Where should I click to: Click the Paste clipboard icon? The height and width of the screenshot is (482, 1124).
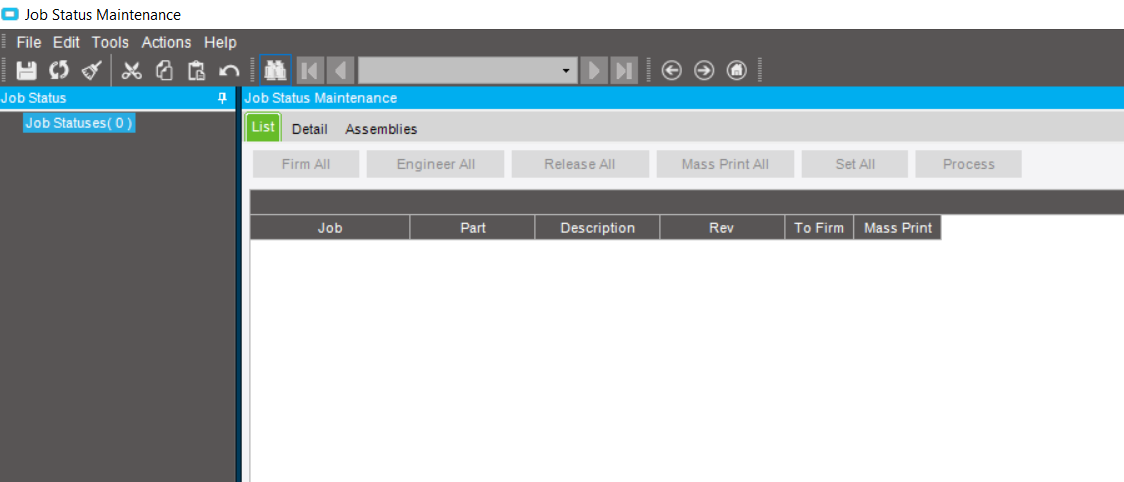(196, 70)
